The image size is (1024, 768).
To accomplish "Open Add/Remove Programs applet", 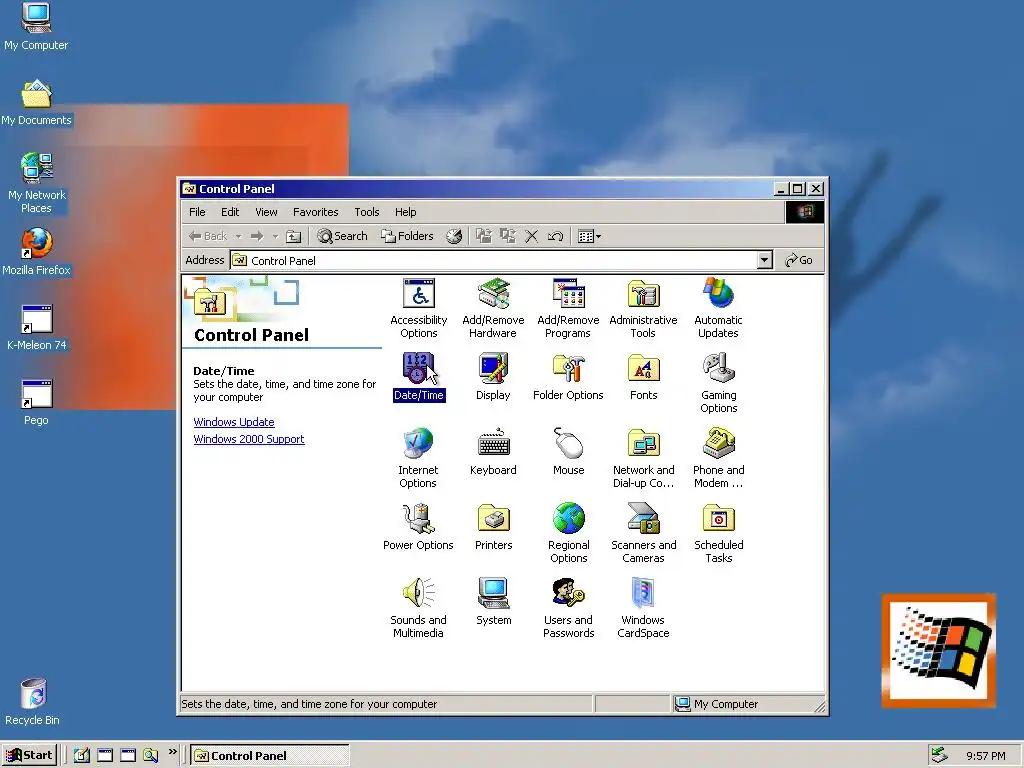I will click(x=568, y=308).
